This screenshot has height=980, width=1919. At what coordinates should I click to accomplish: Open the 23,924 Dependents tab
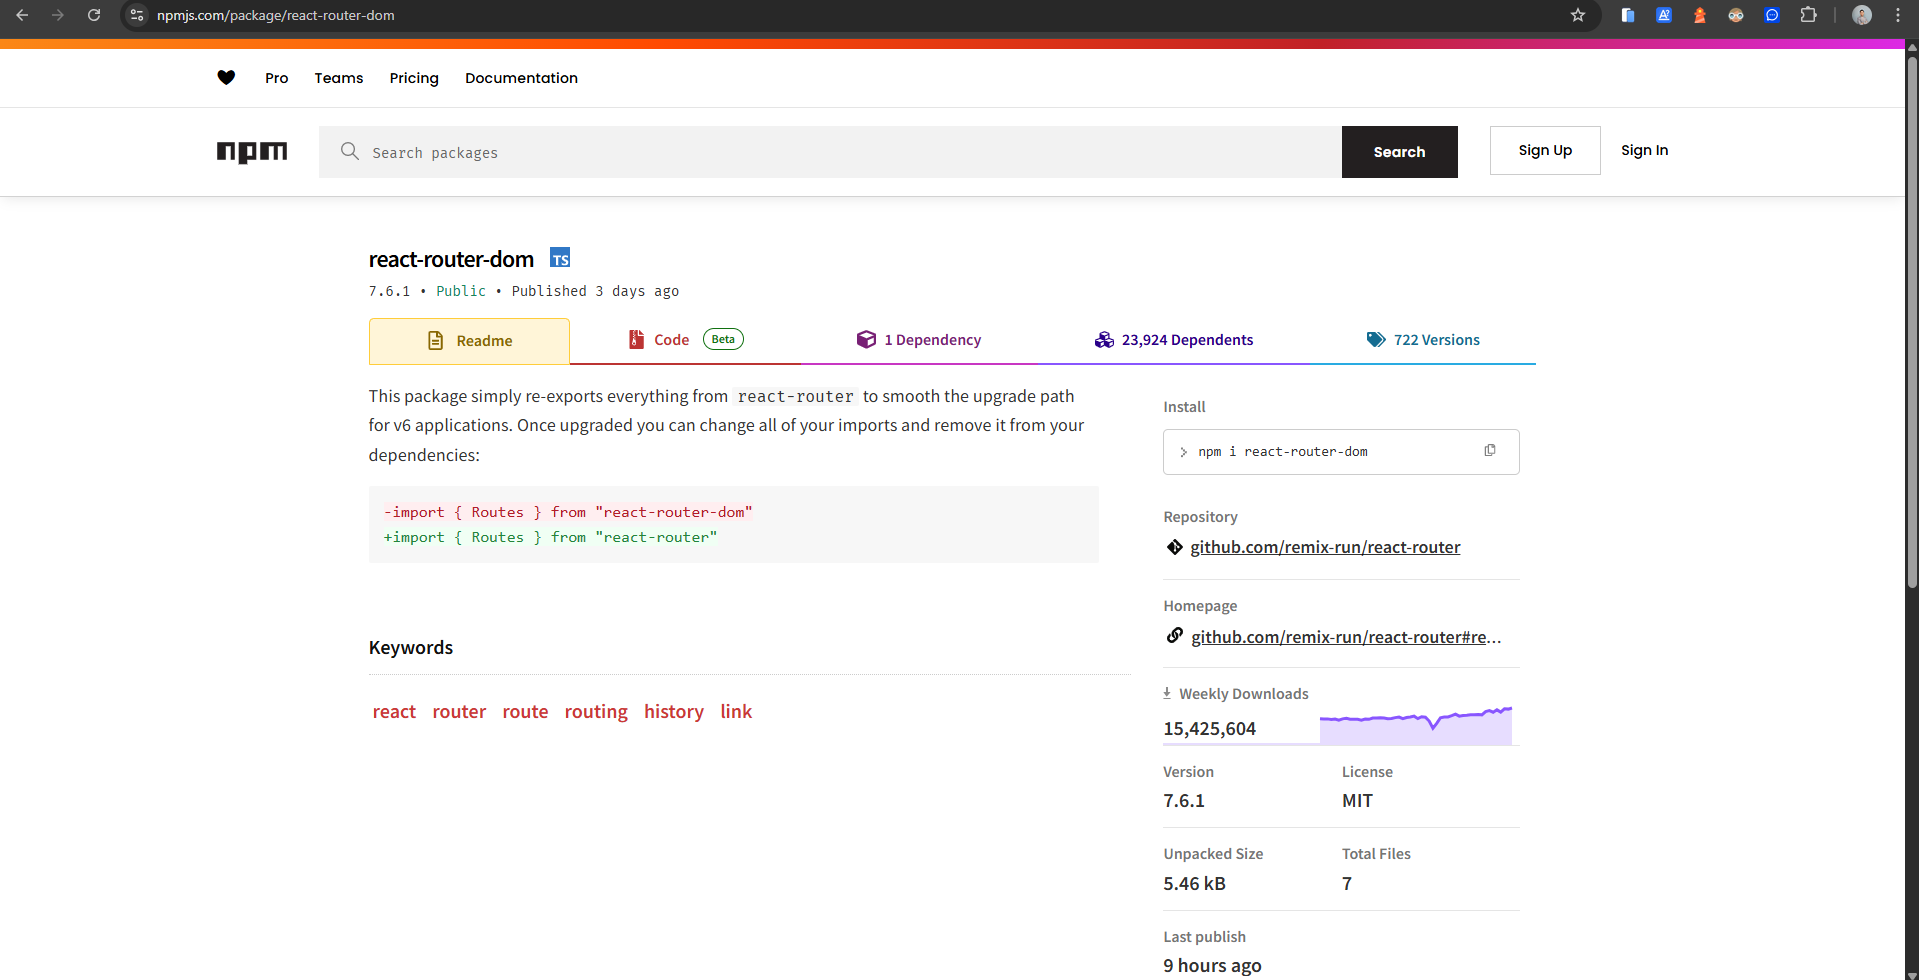(1173, 340)
